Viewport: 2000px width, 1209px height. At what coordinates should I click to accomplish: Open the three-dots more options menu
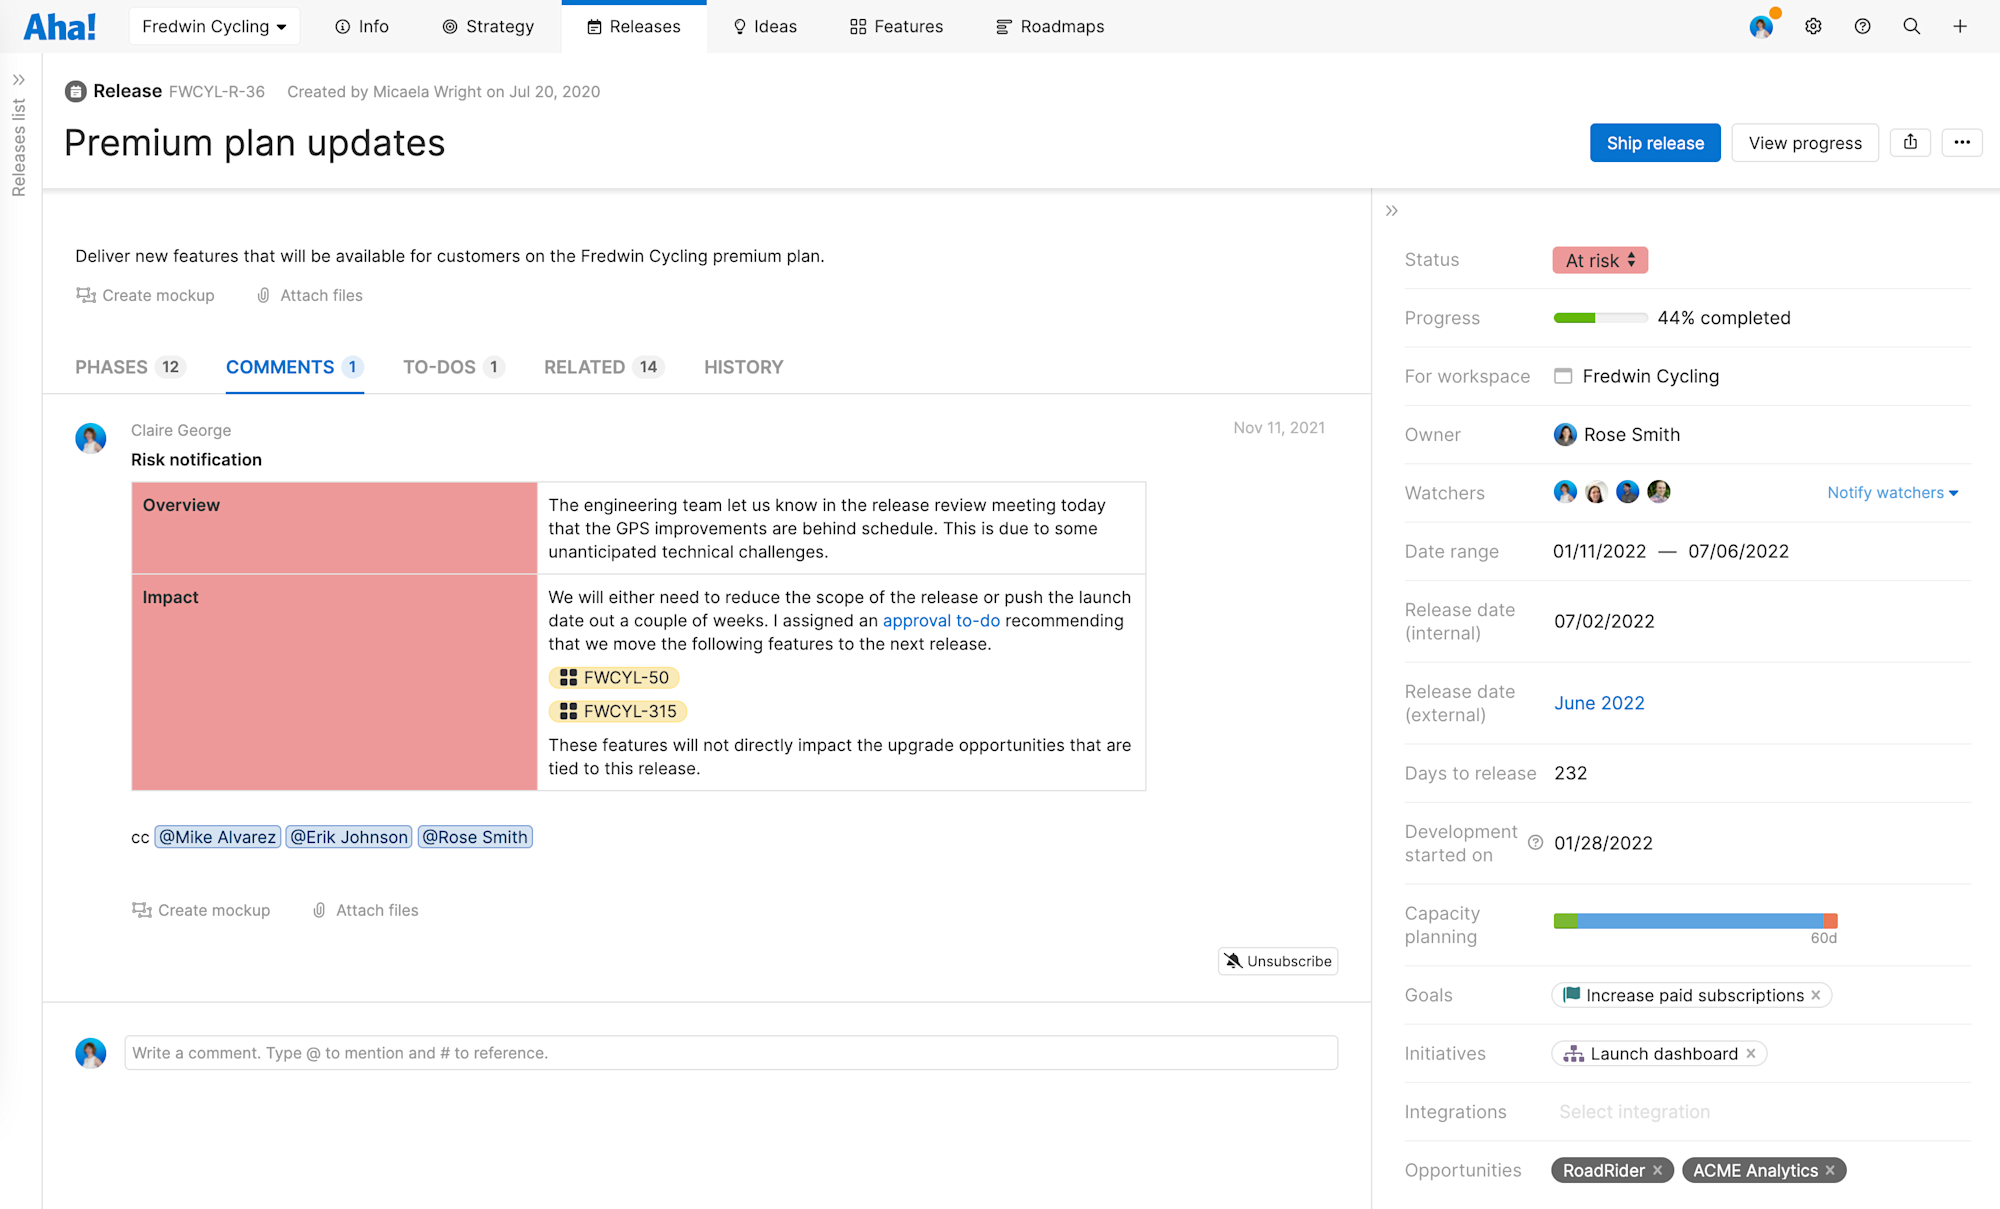1962,142
